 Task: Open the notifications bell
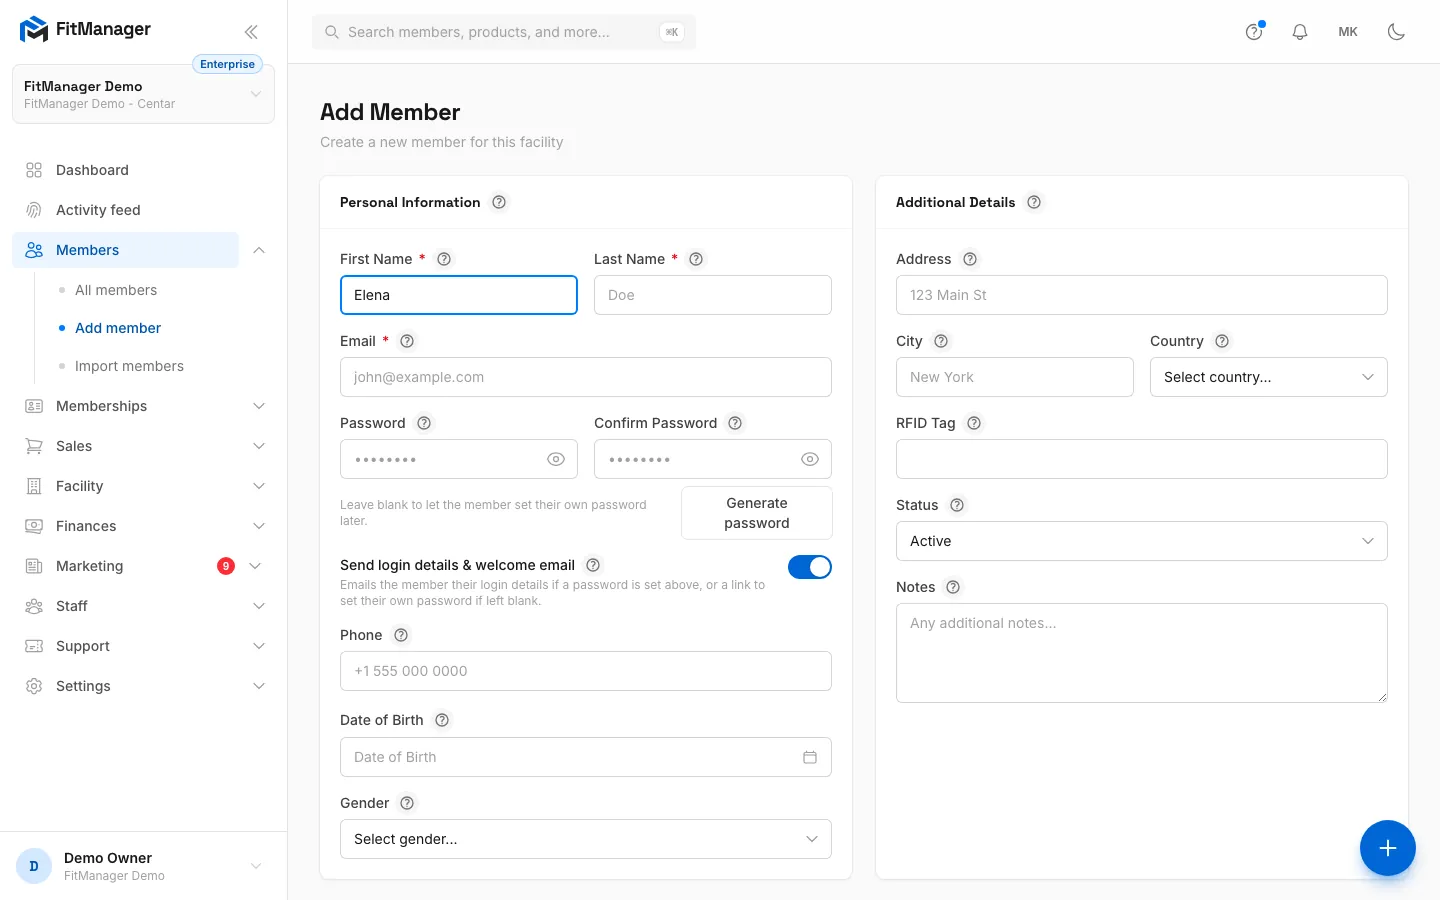coord(1300,32)
